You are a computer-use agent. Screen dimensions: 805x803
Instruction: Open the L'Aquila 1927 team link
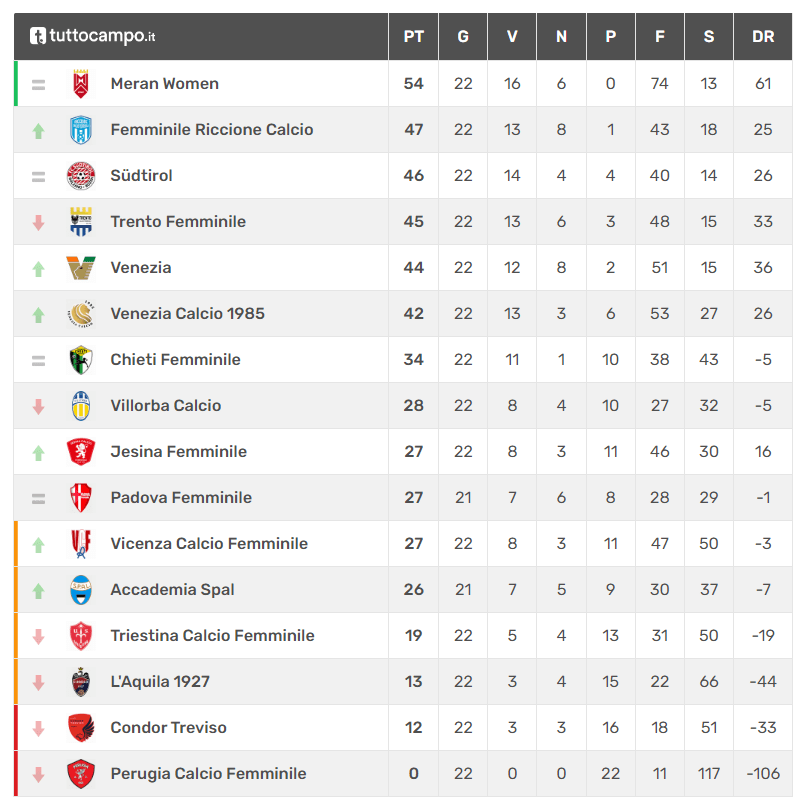[160, 682]
